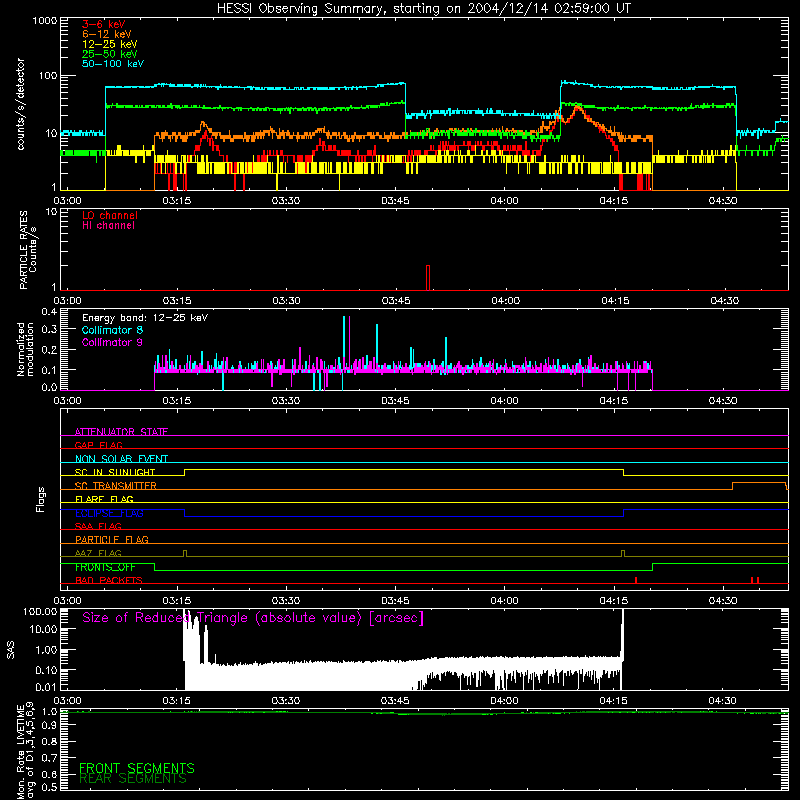Click the 04:15 tick under the flags panel
800x800 pixels.
[614, 601]
